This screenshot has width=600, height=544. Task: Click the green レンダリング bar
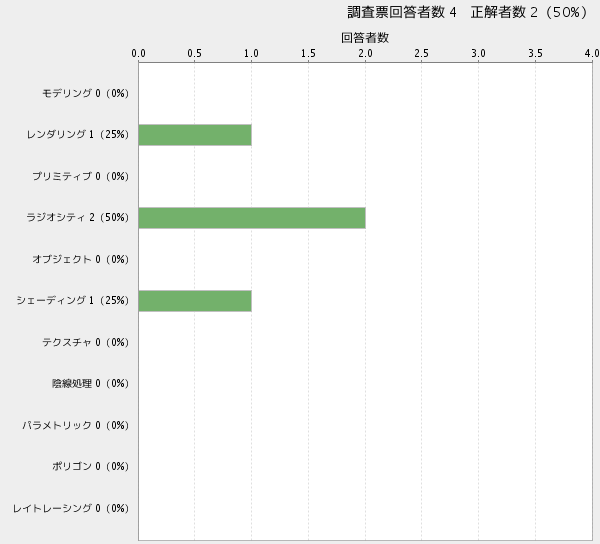tap(195, 135)
